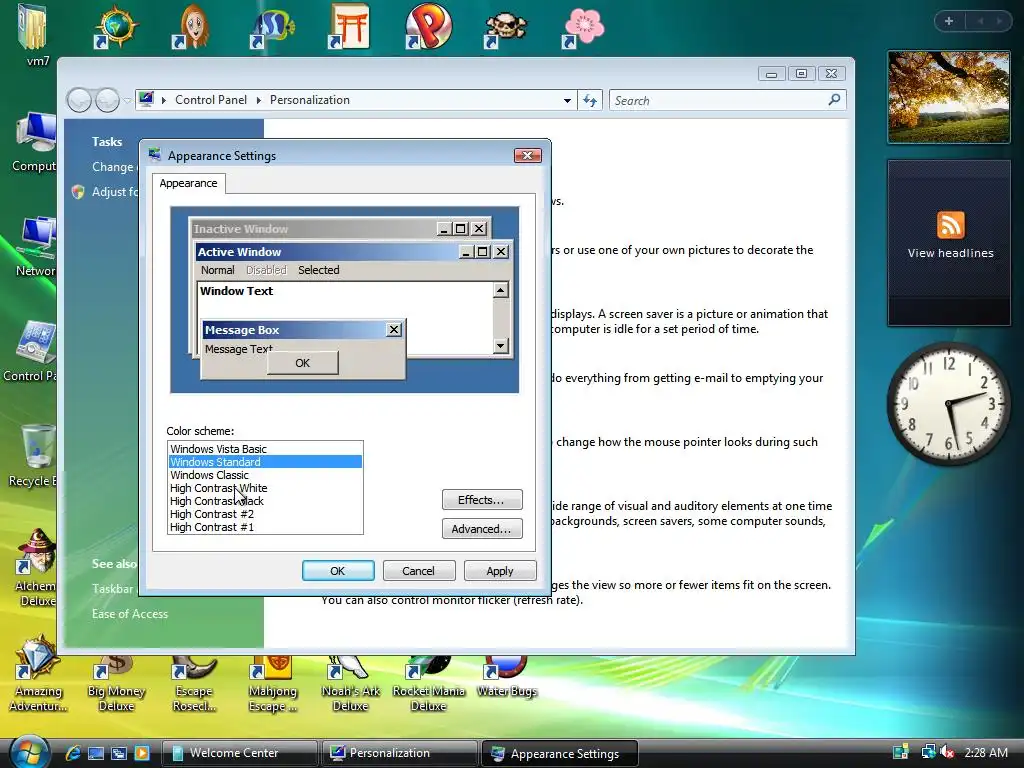Click the network tray icon

tap(928, 753)
